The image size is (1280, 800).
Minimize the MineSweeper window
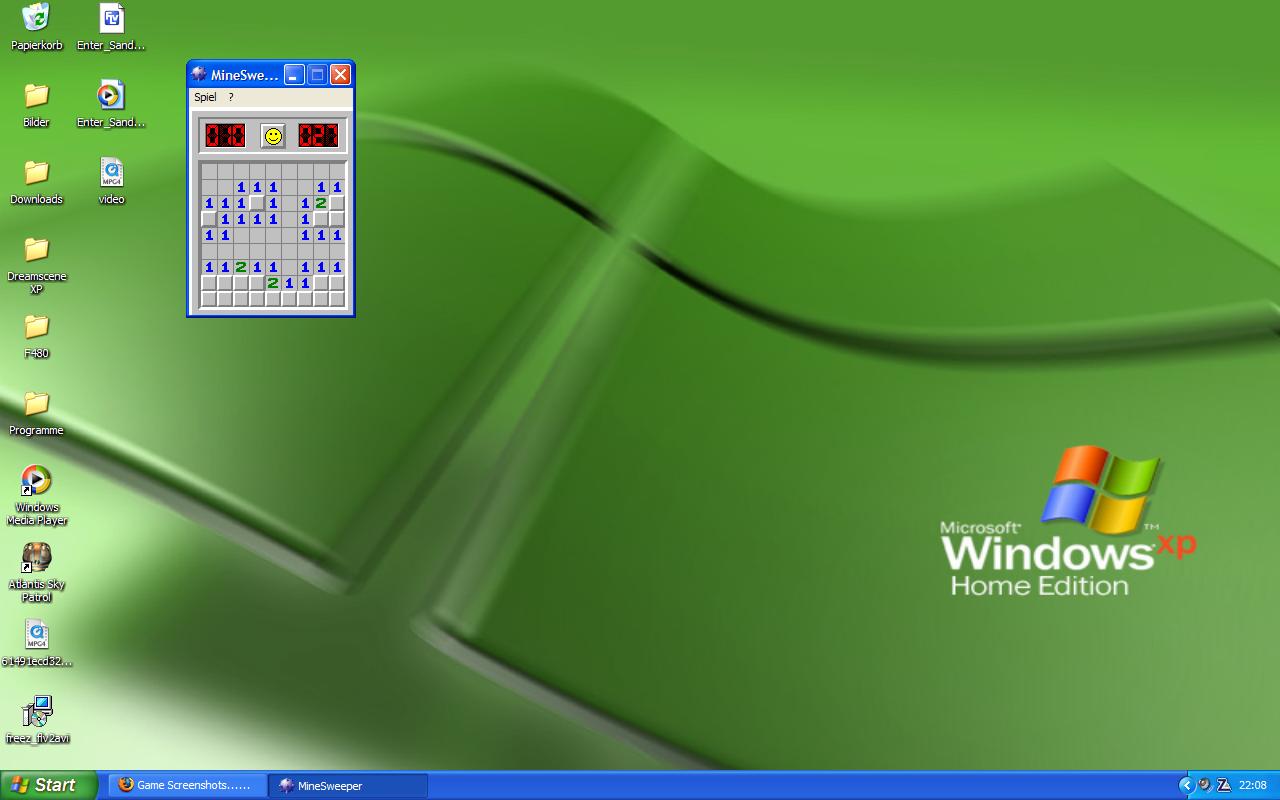tap(294, 74)
